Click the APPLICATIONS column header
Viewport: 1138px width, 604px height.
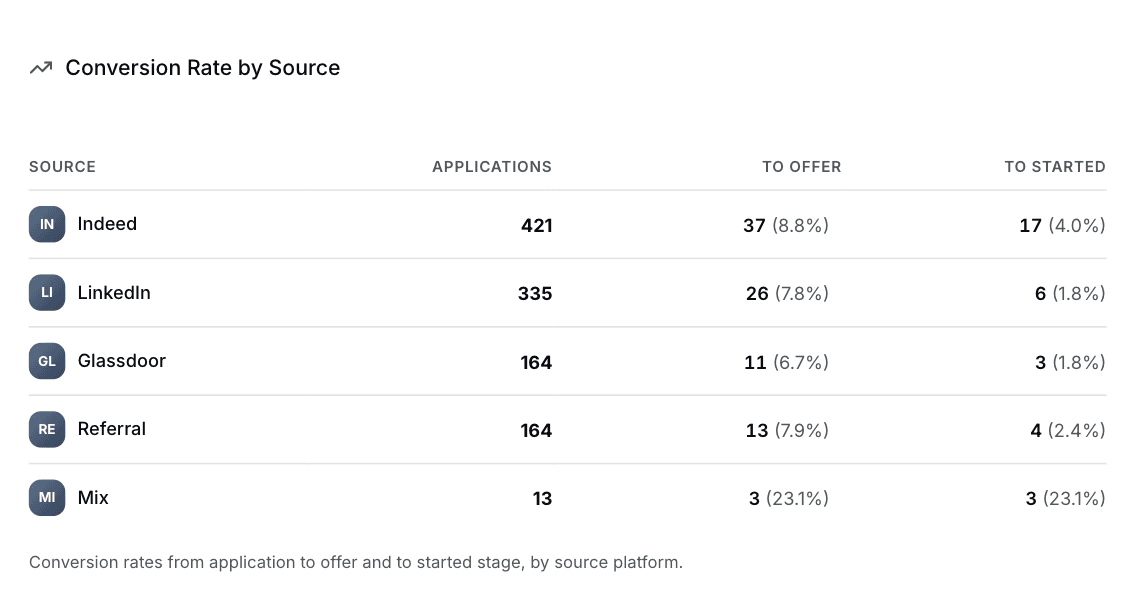click(492, 167)
